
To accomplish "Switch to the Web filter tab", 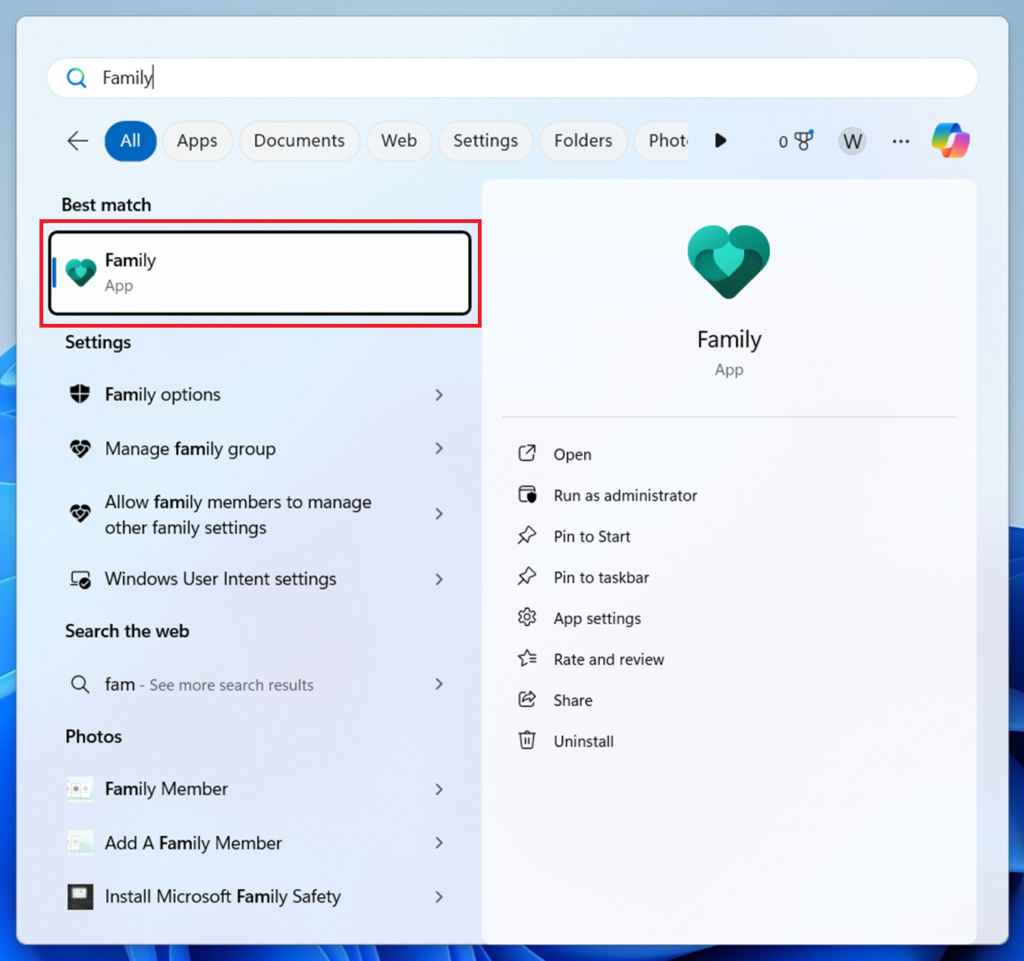I will point(399,141).
